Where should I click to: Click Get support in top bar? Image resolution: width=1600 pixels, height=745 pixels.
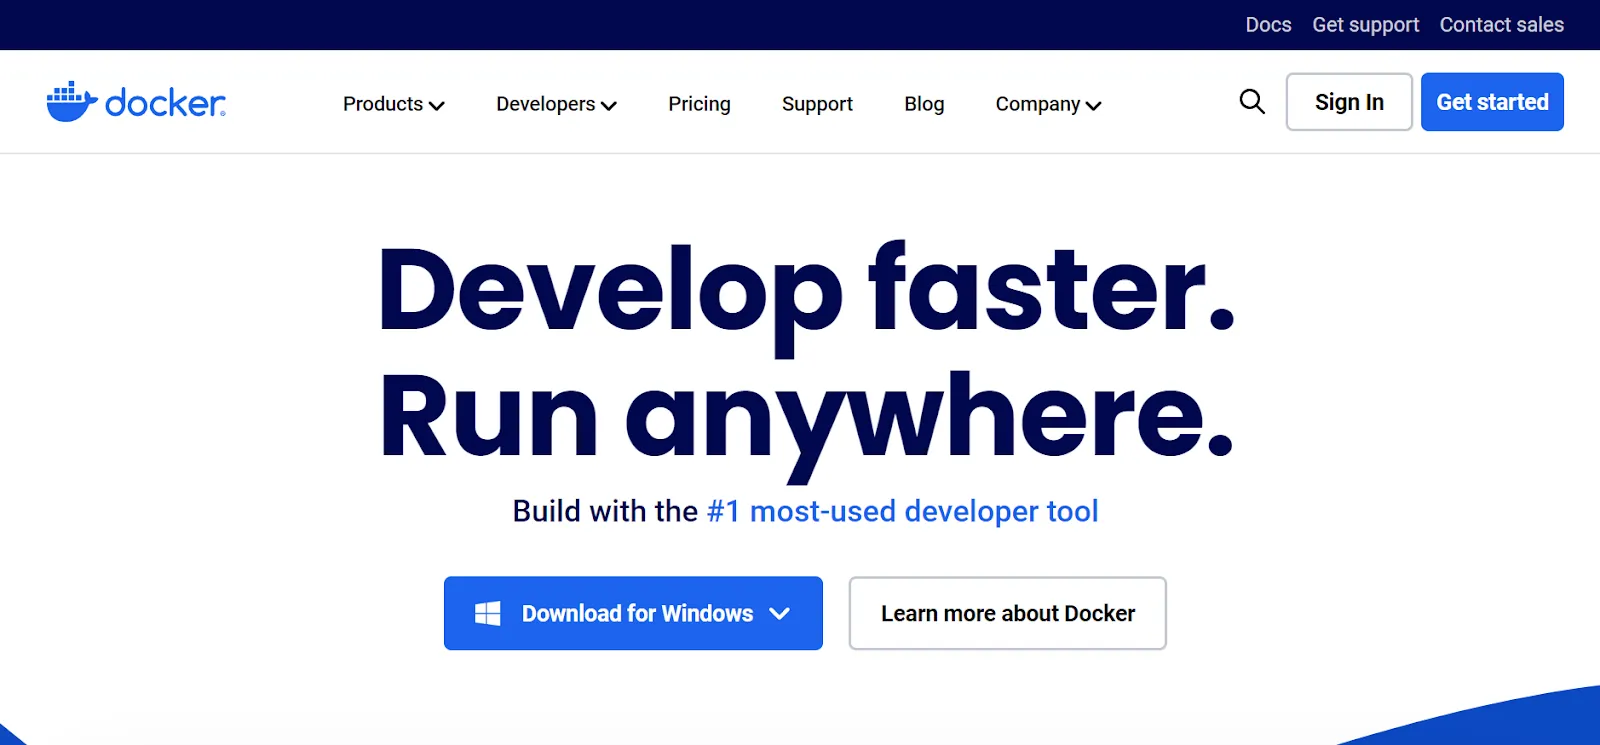[1365, 25]
